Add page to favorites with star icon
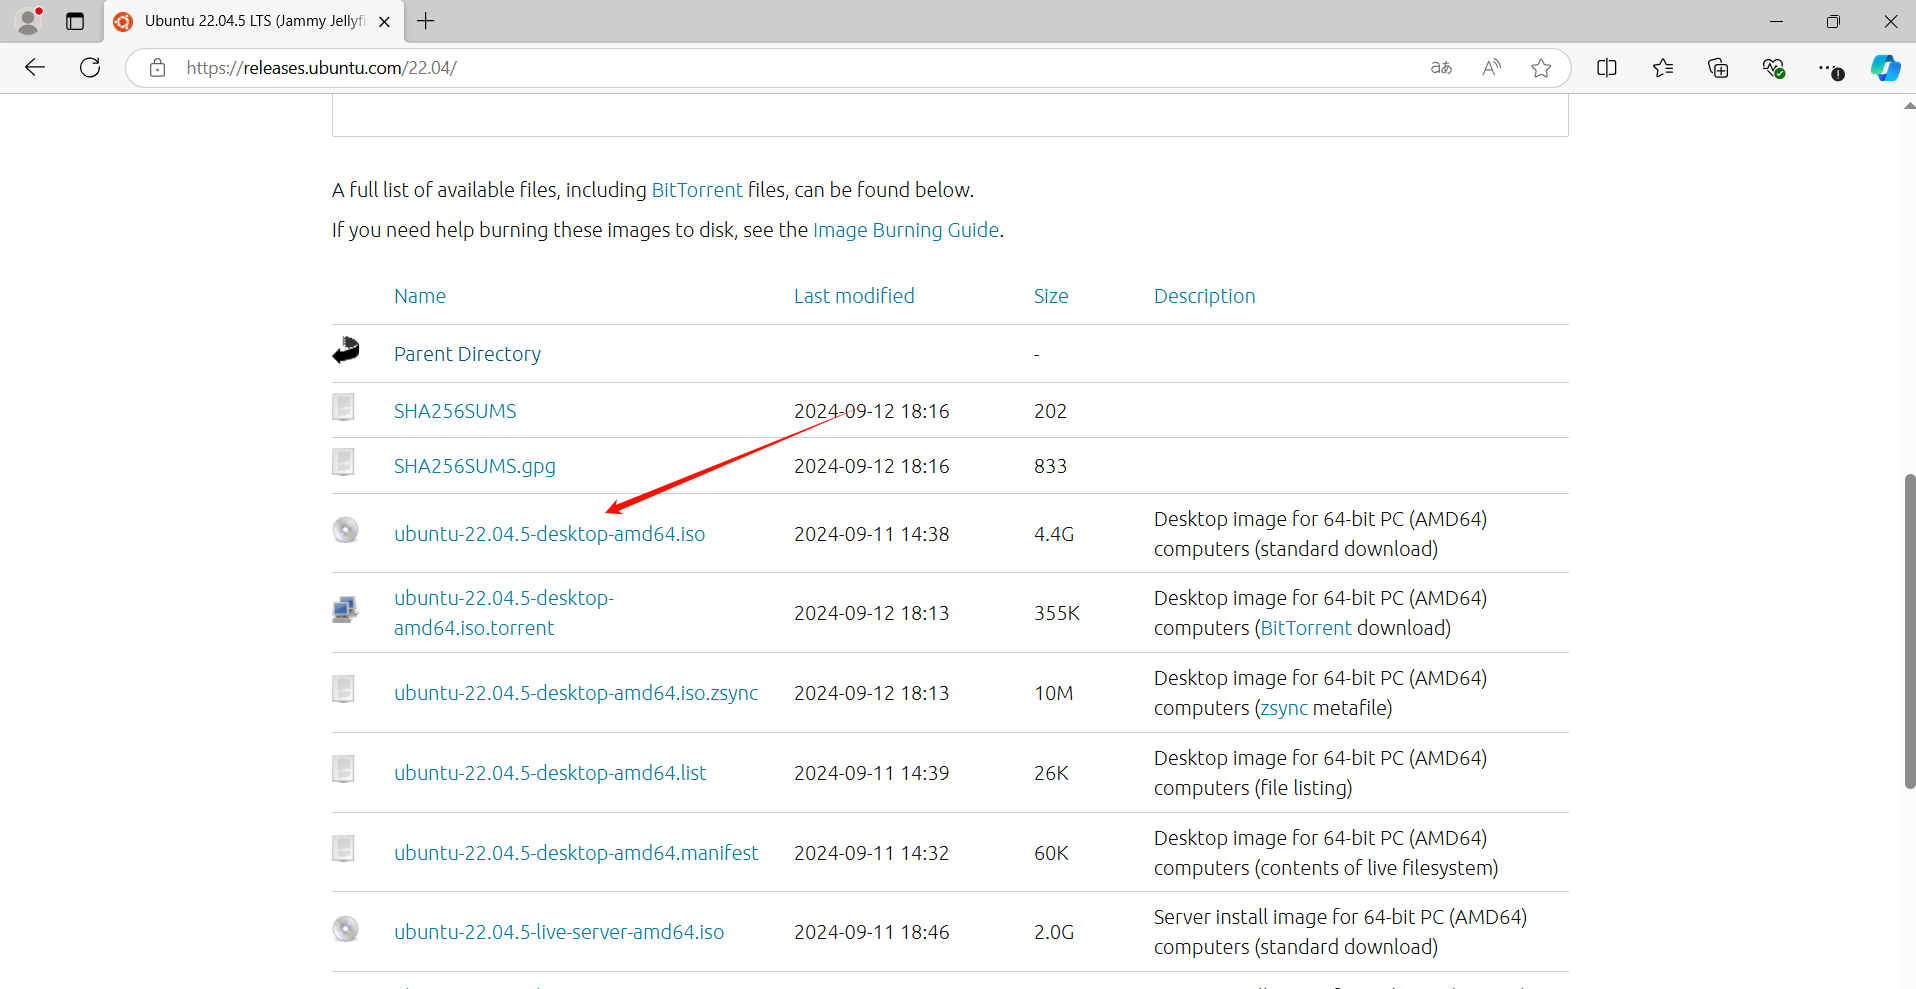 [1541, 68]
